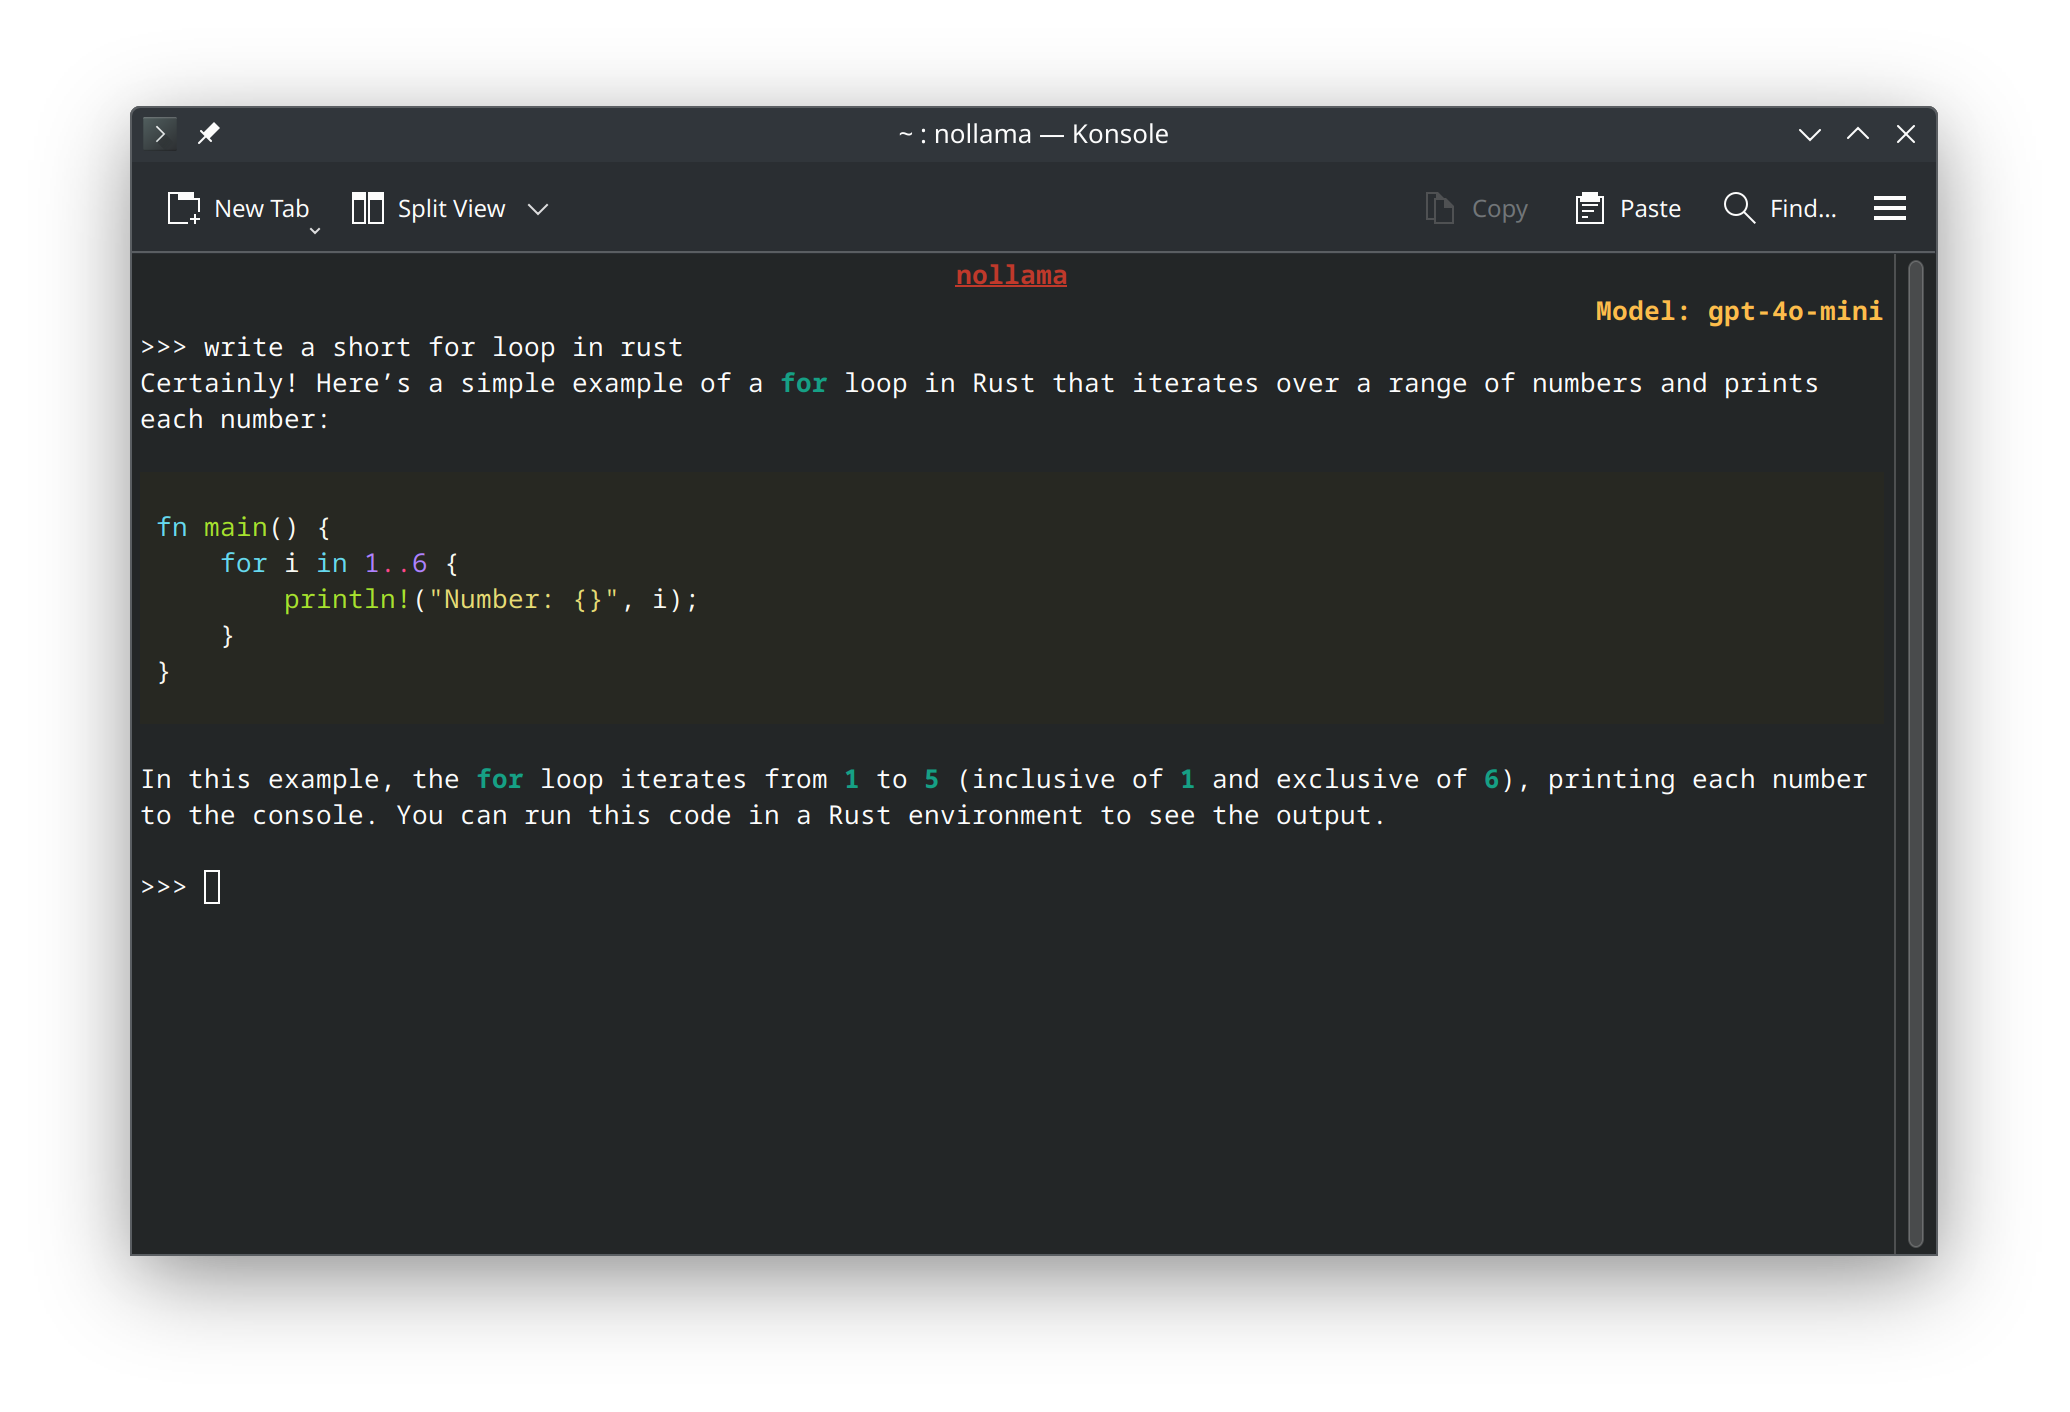Expand the hamburger menu options
Screen dimensions: 2070x1412
coord(1889,206)
